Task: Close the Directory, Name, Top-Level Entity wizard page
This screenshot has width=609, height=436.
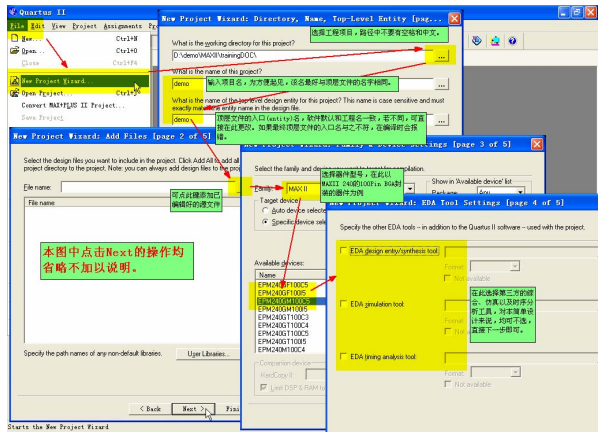Action: (454, 18)
